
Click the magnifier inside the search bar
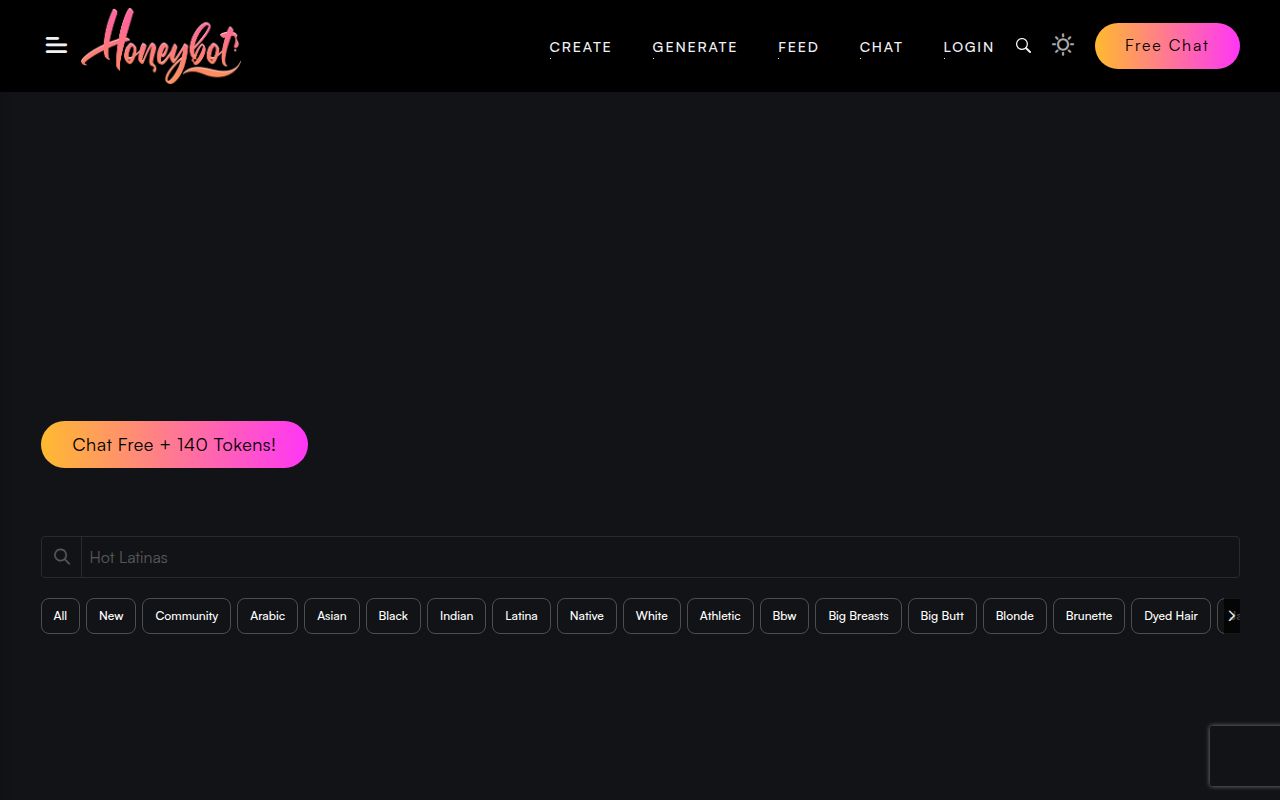pos(61,556)
